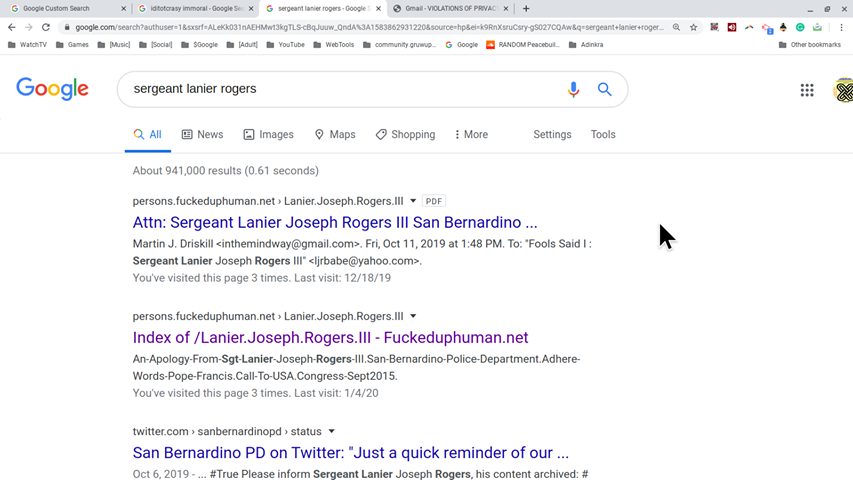Expand dropdown arrow beside first PDF result
The width and height of the screenshot is (853, 480).
(x=413, y=201)
